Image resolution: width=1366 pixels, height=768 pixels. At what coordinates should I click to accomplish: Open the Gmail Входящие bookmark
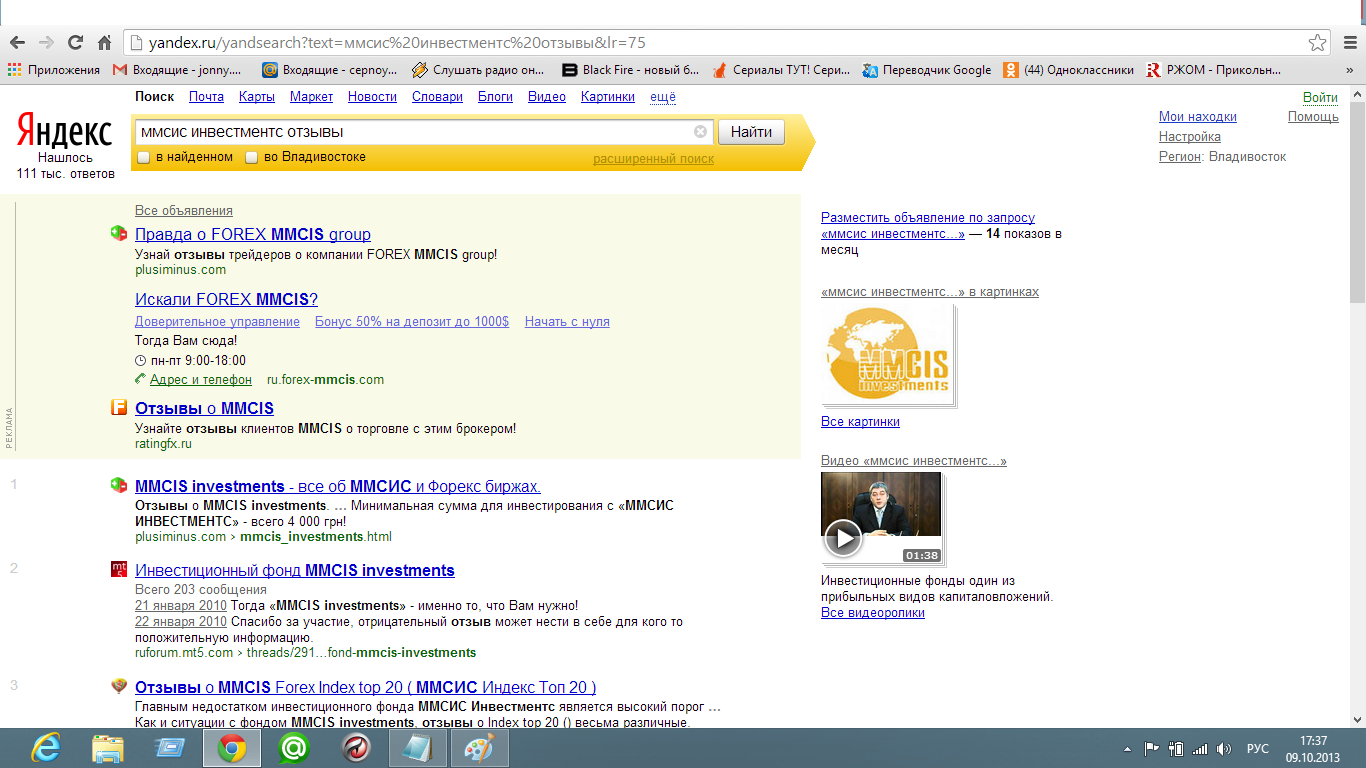177,70
